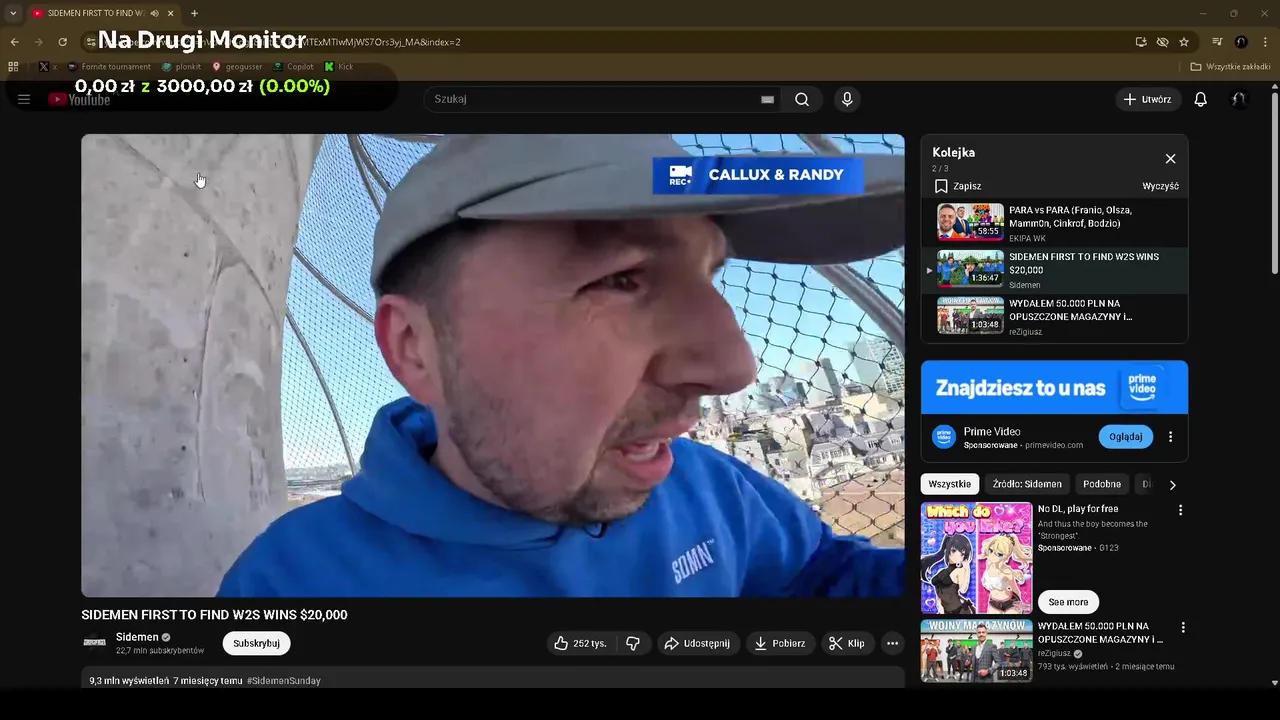Image resolution: width=1280 pixels, height=720 pixels.
Task: Click the YouTube logo to go home
Action: coord(79,99)
